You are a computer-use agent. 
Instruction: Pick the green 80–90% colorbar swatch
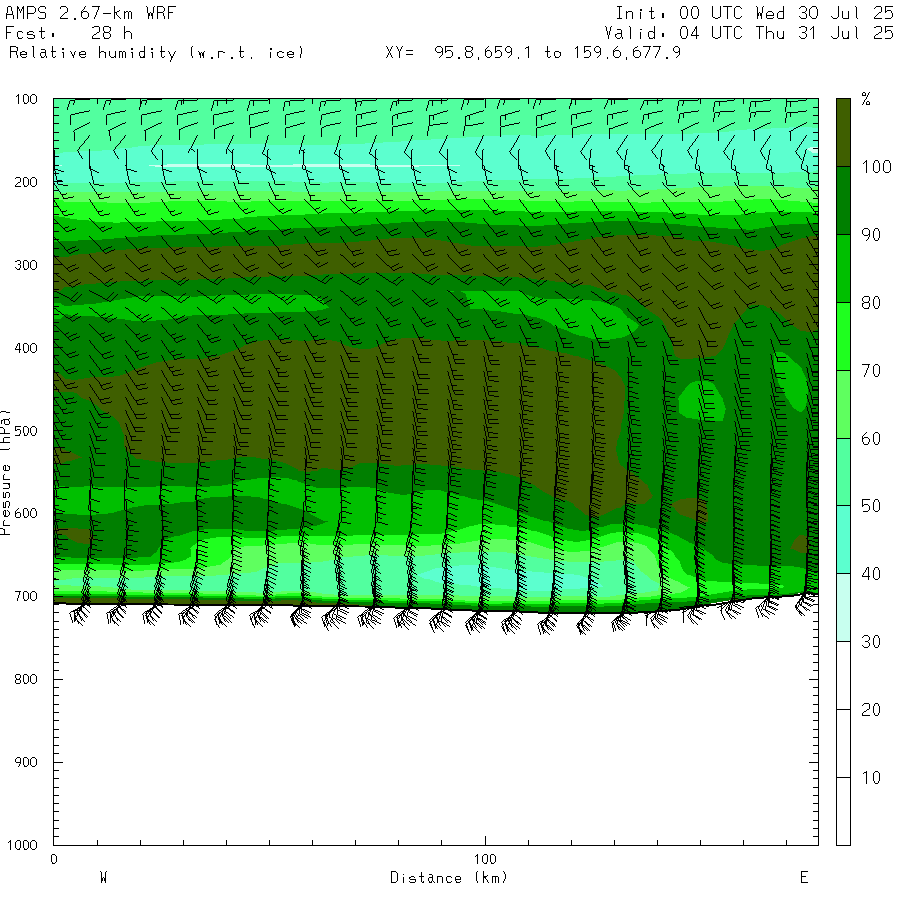(843, 268)
